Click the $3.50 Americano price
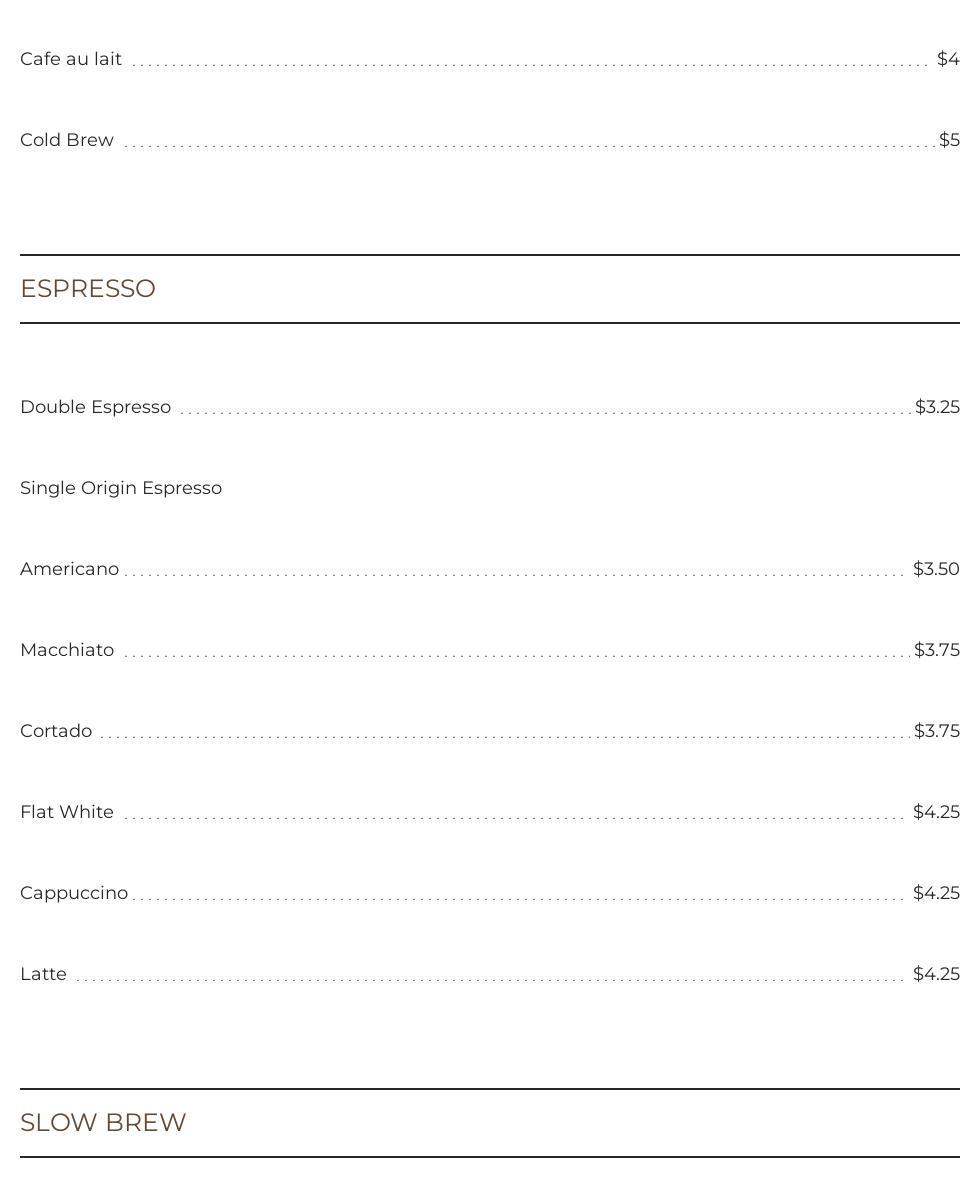Screen dimensions: 966x1198 point(936,569)
